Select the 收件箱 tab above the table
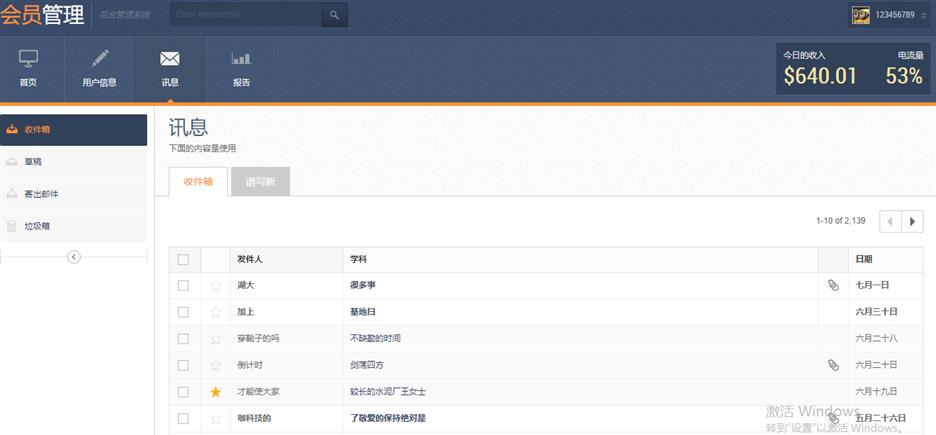The width and height of the screenshot is (936, 435). tap(198, 181)
